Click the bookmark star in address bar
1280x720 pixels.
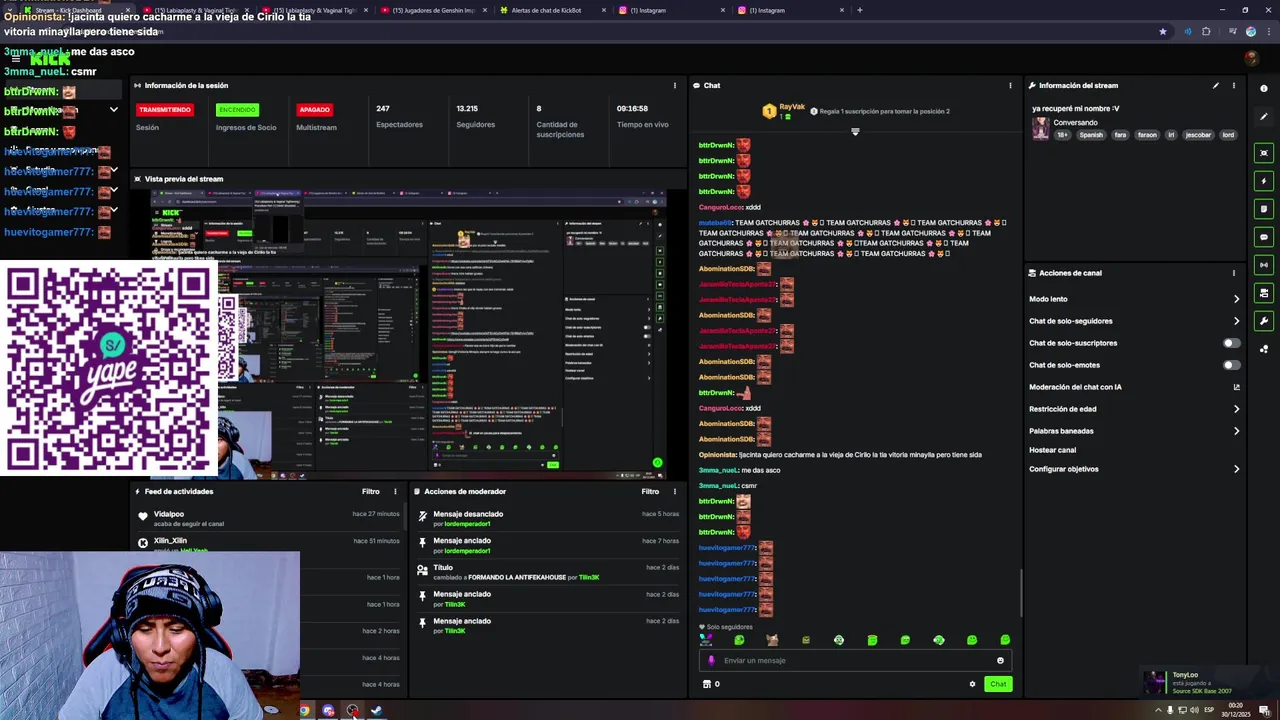[1162, 31]
